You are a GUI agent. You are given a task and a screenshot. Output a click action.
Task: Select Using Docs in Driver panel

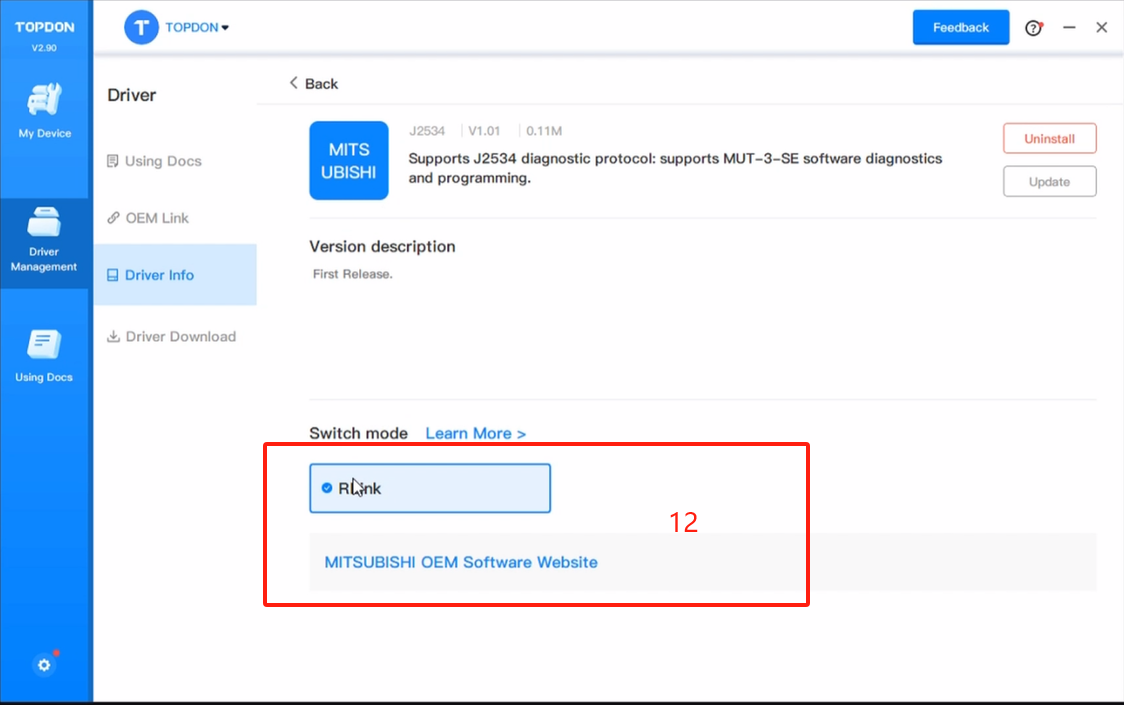pyautogui.click(x=163, y=161)
